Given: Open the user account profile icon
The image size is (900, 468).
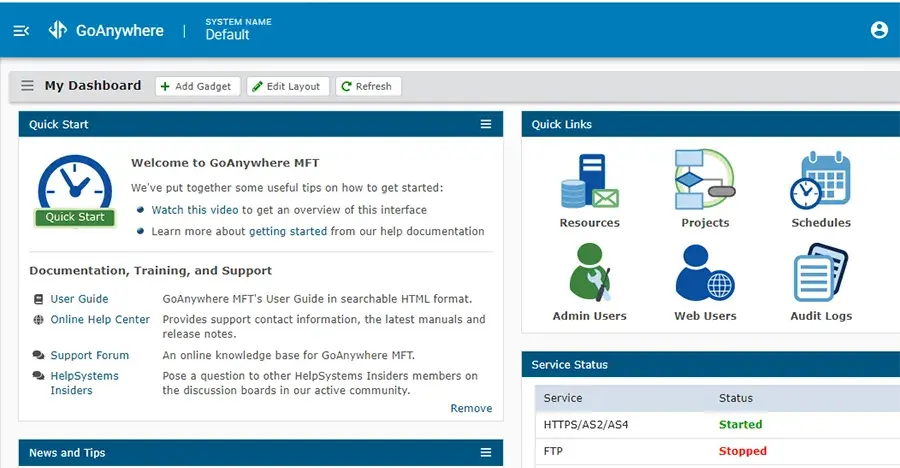Looking at the screenshot, I should point(879,30).
